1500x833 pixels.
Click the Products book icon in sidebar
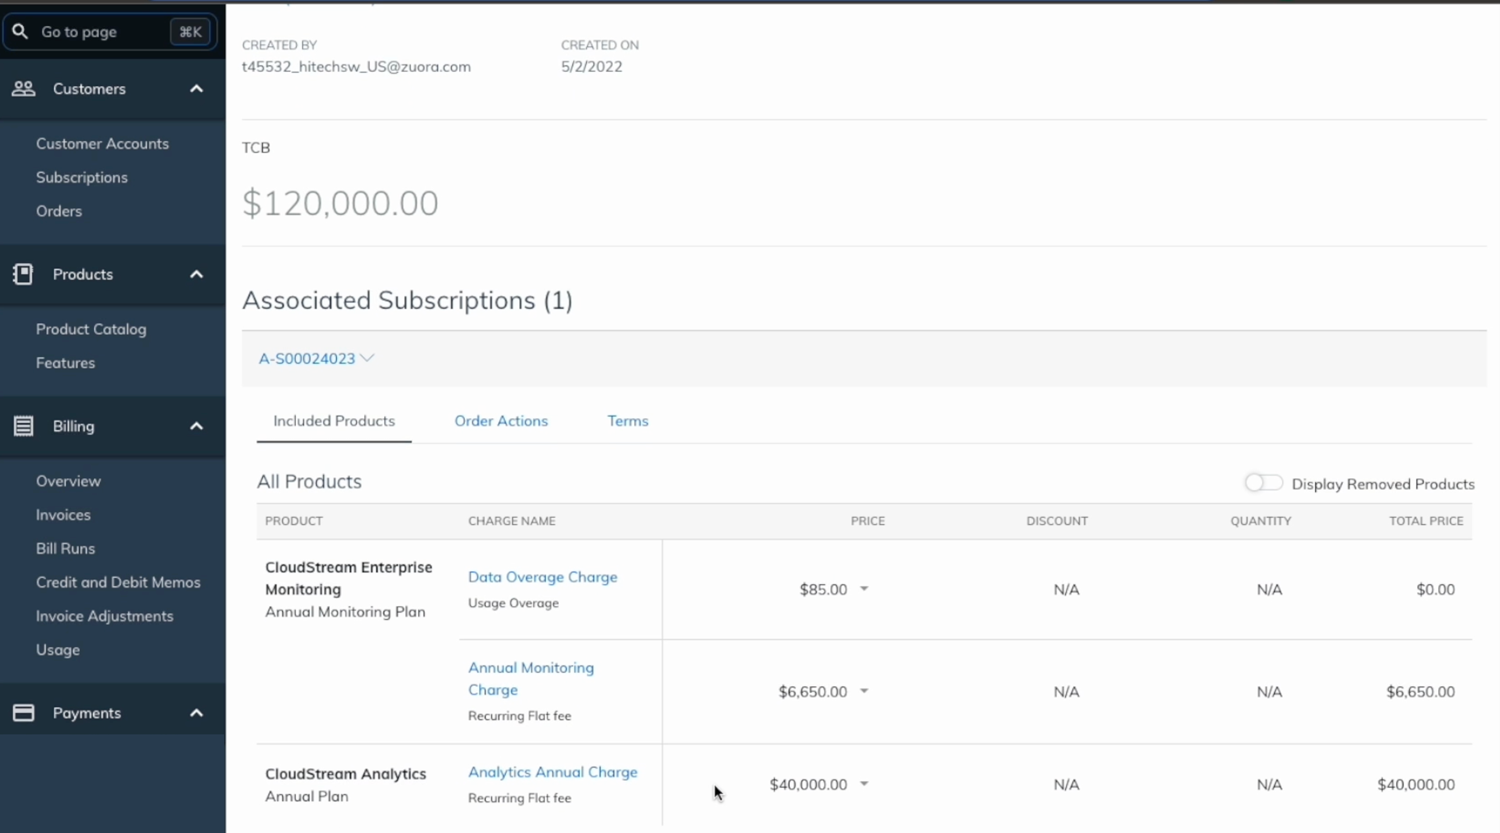(22, 273)
